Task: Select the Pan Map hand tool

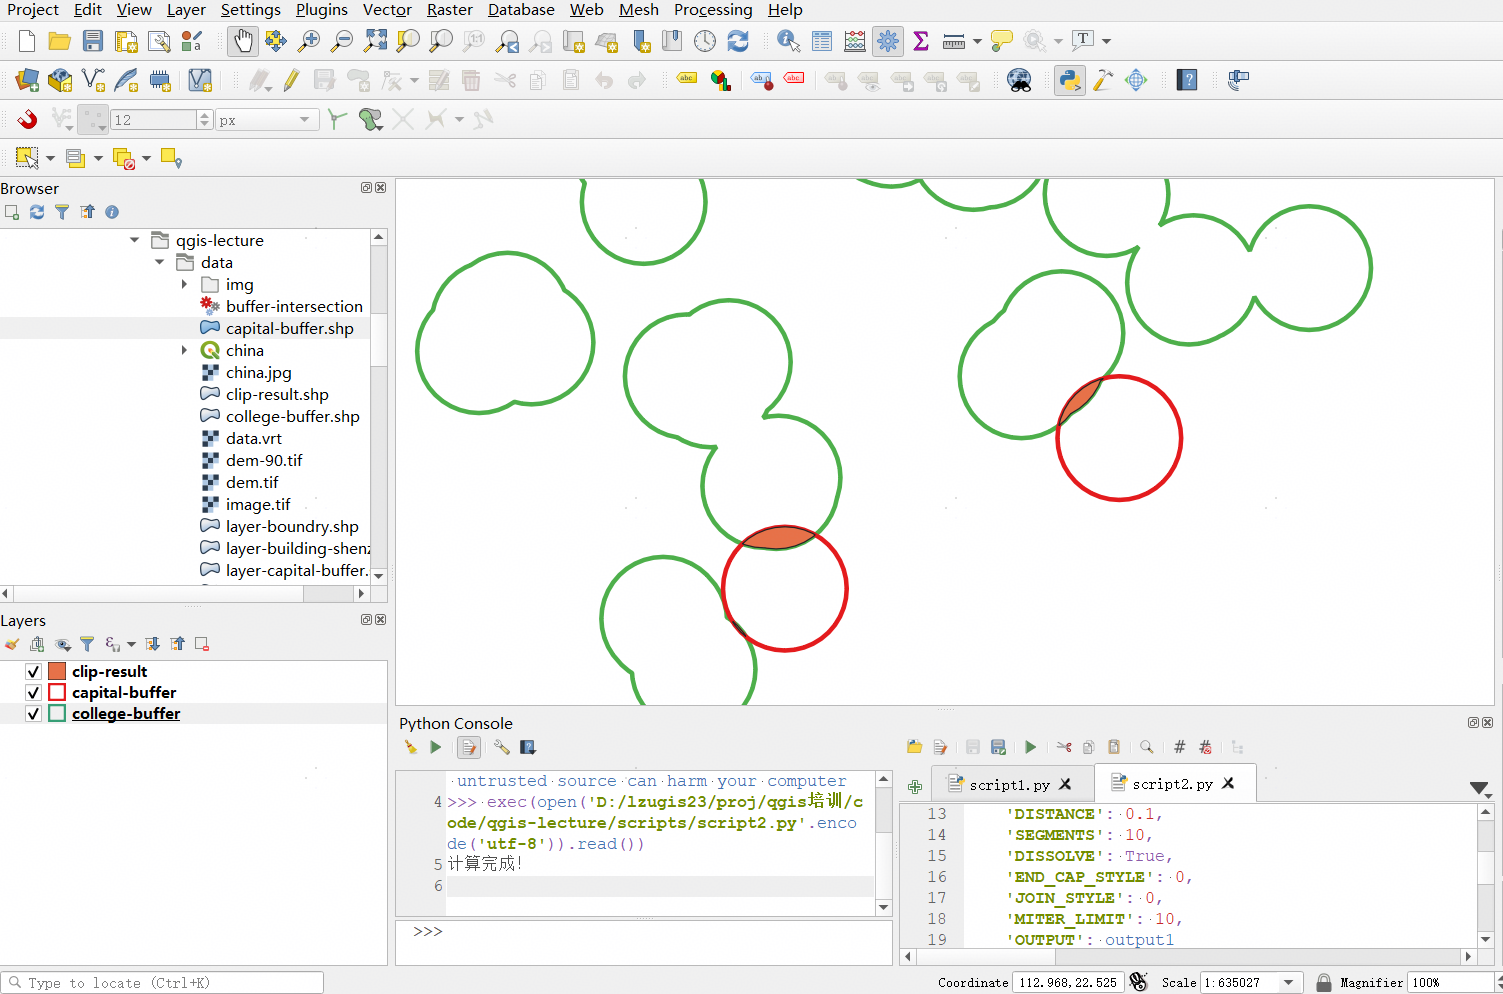Action: click(x=242, y=41)
